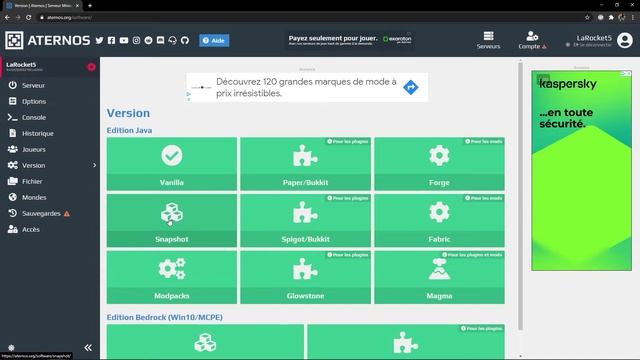Open the Aternos Instagram icon
Screen dimensions: 640x360
[x=136, y=40]
